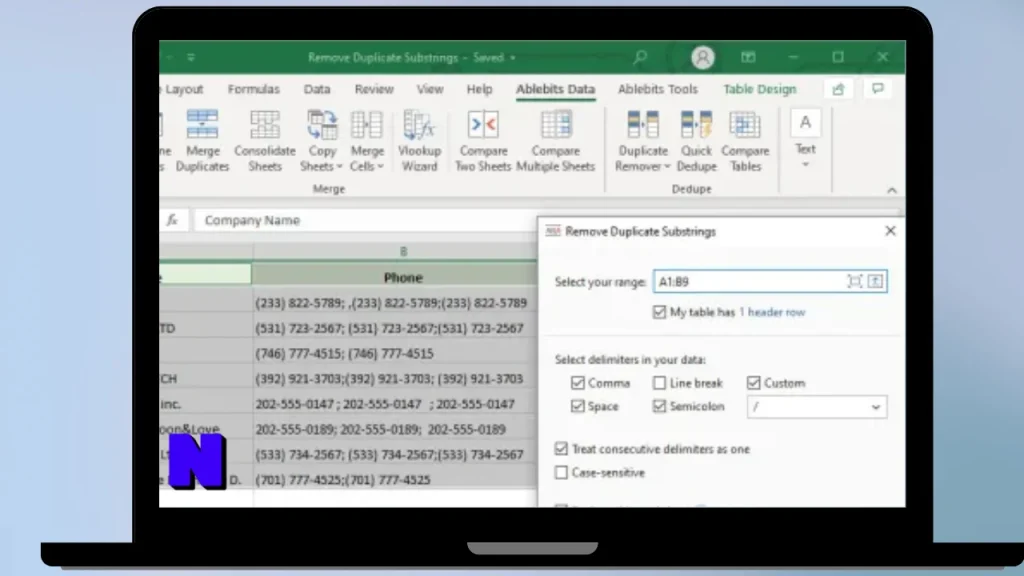Click the Share icon button

click(x=839, y=89)
